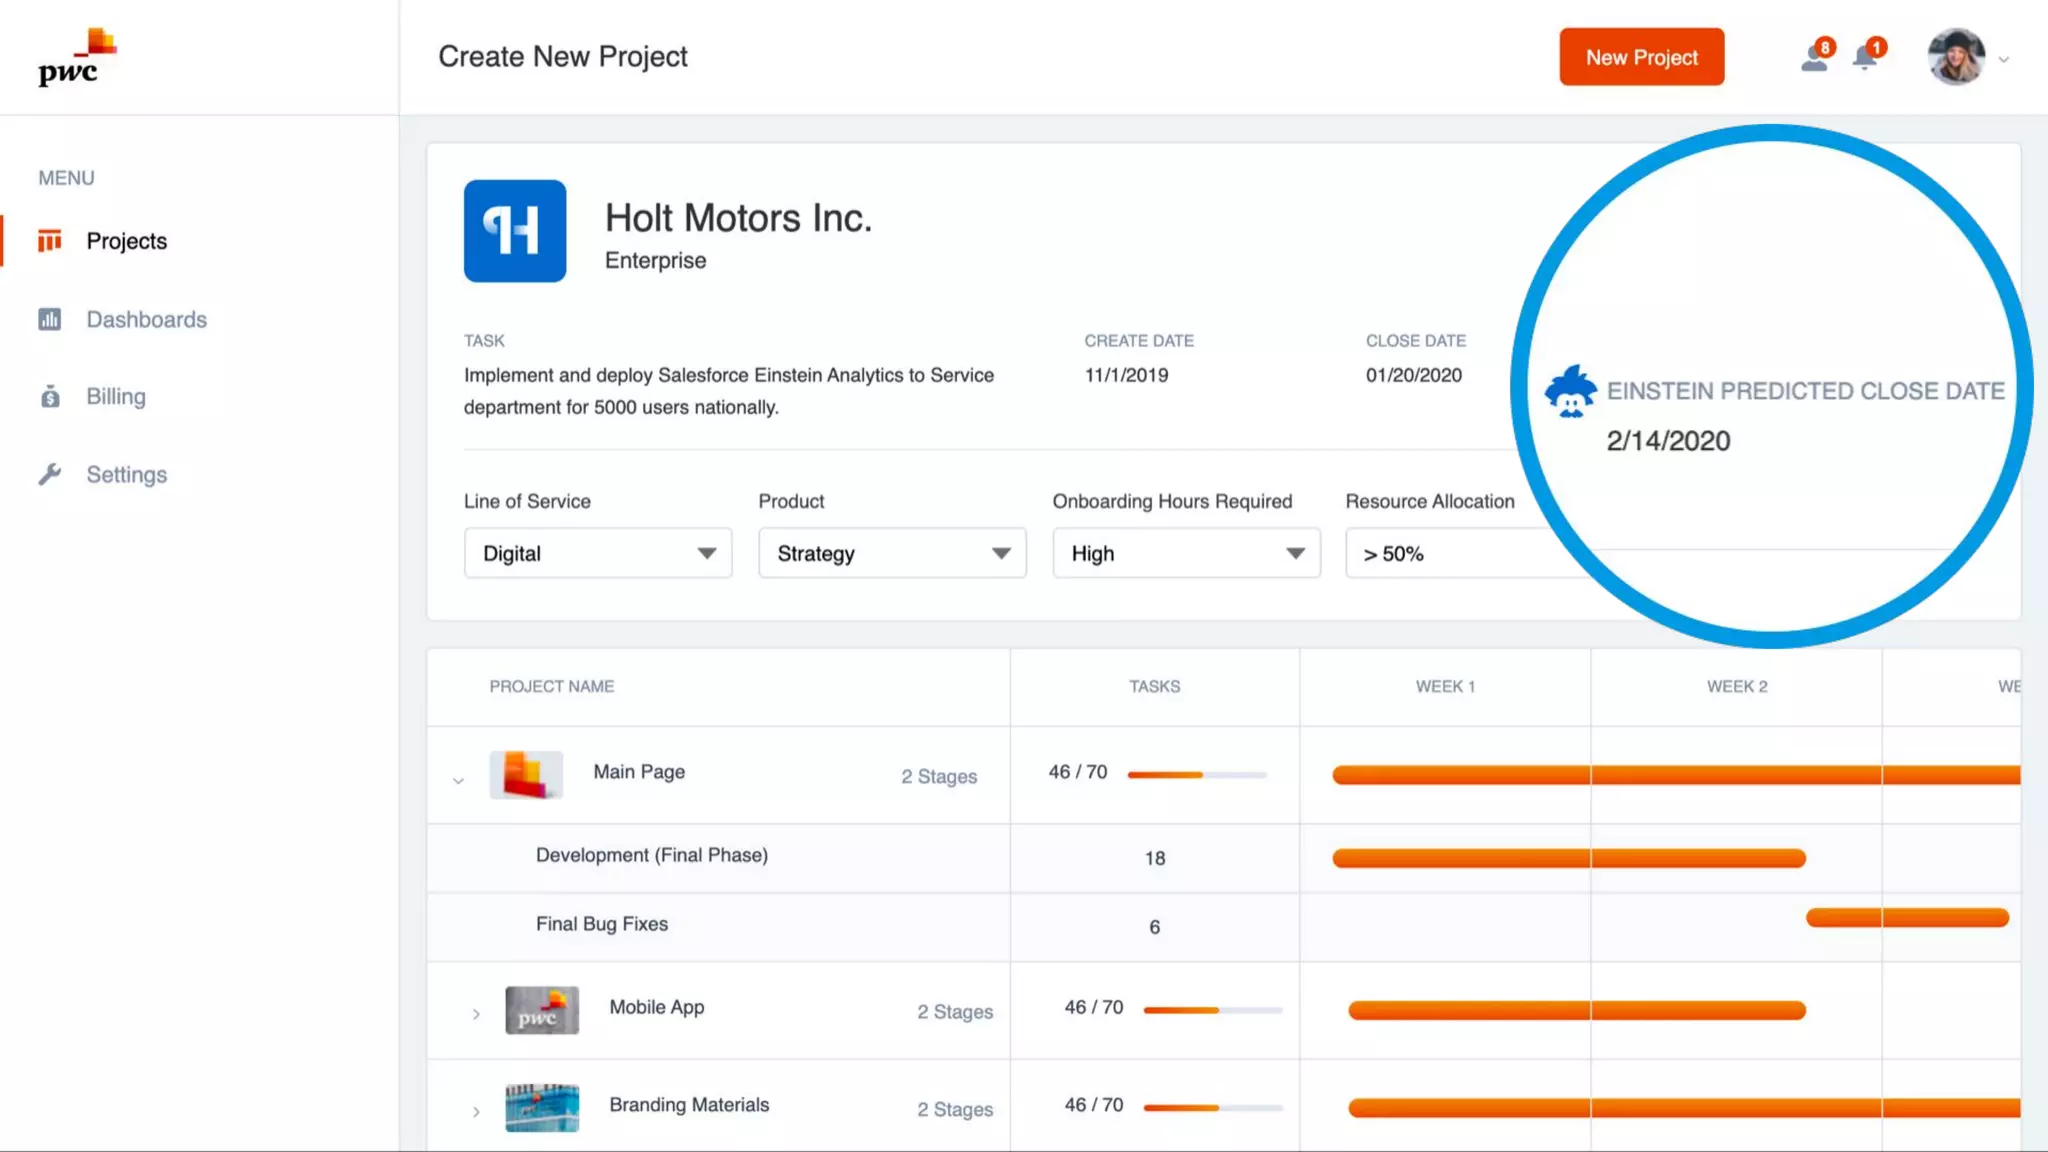The width and height of the screenshot is (2048, 1152).
Task: Open the Line of Service dropdown
Action: coord(597,553)
